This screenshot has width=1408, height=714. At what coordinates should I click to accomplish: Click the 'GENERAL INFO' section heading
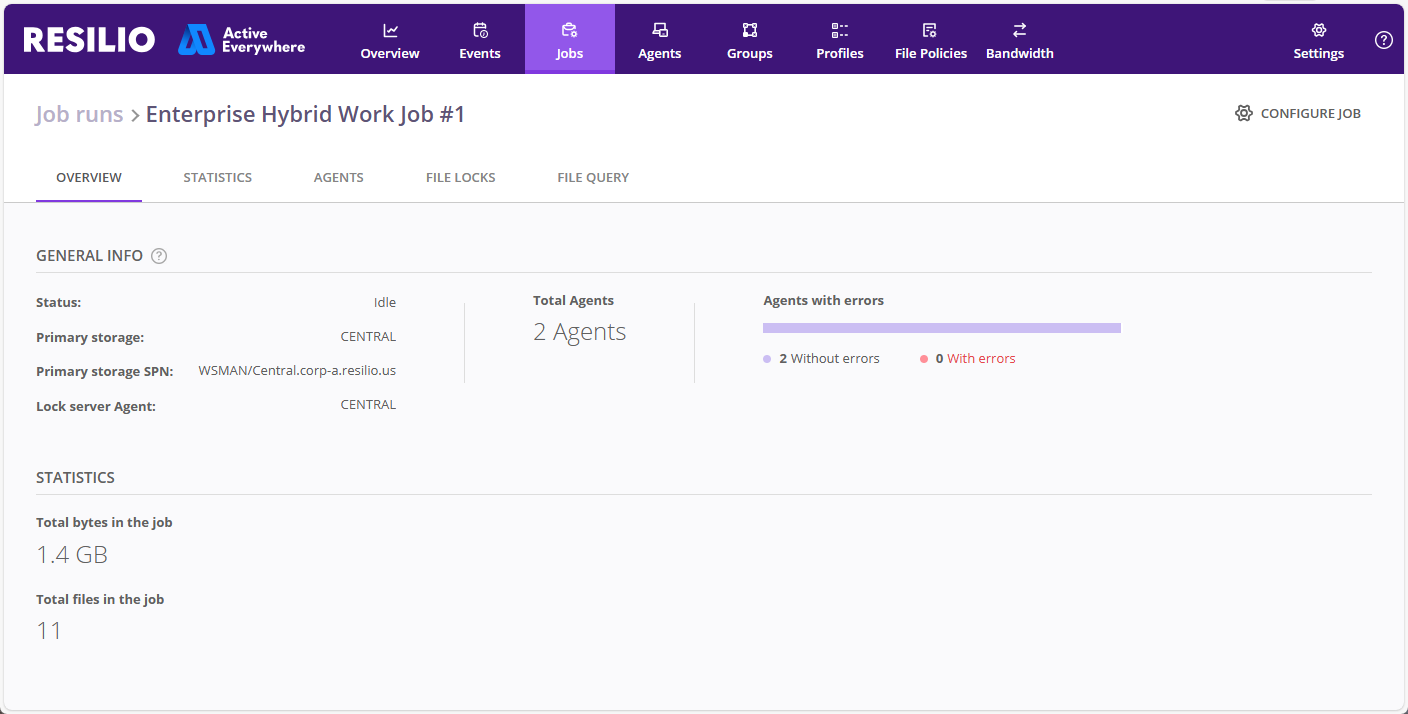pyautogui.click(x=89, y=256)
